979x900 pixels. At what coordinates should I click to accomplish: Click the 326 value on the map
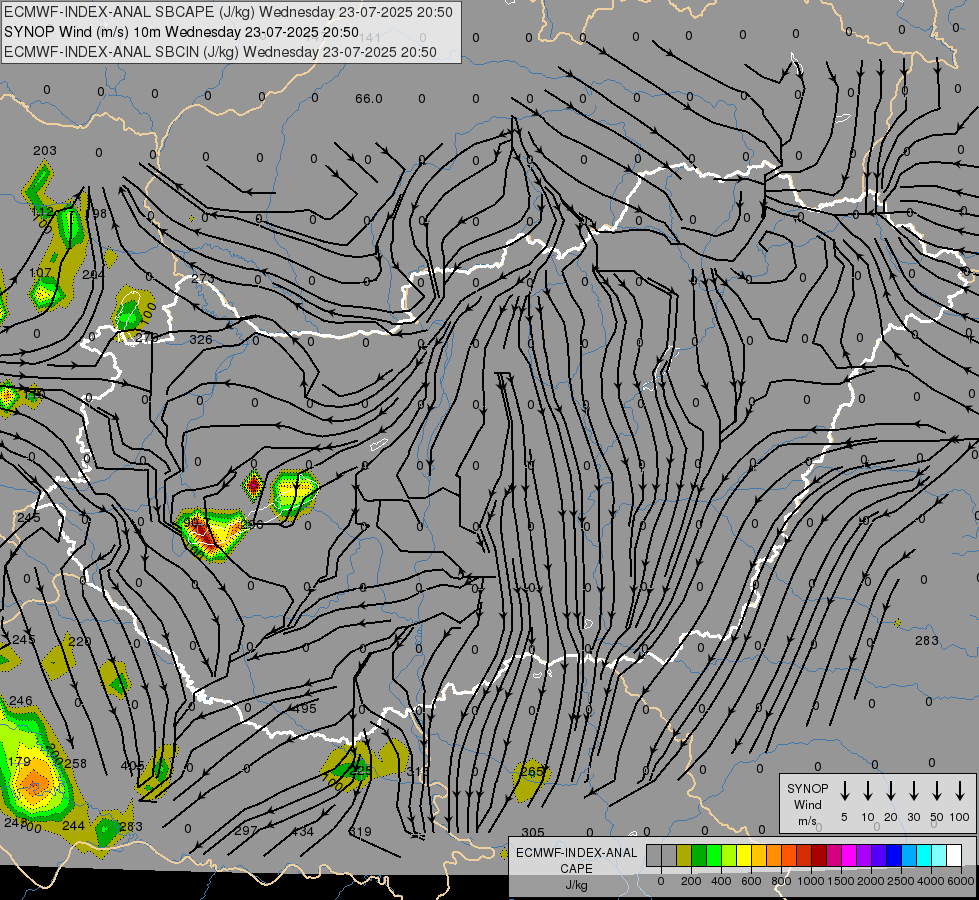coord(200,339)
